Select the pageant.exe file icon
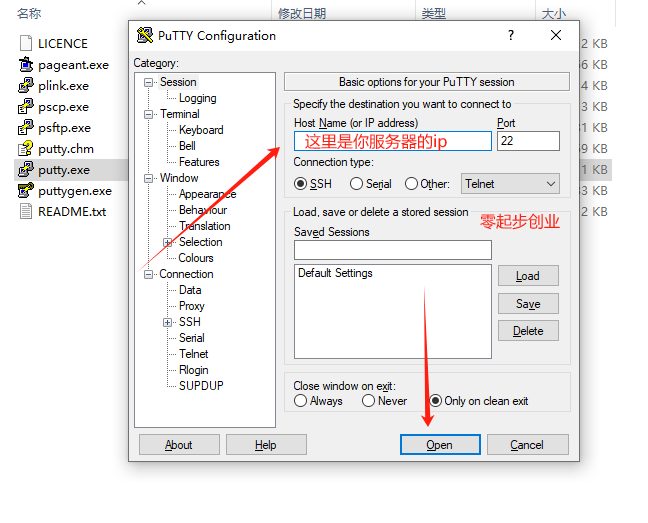Viewport: 648px width, 523px height. 27,65
